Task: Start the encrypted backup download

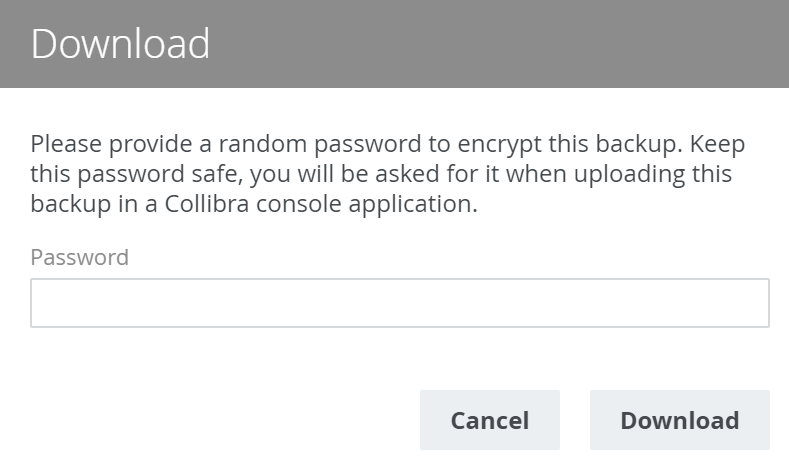Action: click(x=679, y=420)
